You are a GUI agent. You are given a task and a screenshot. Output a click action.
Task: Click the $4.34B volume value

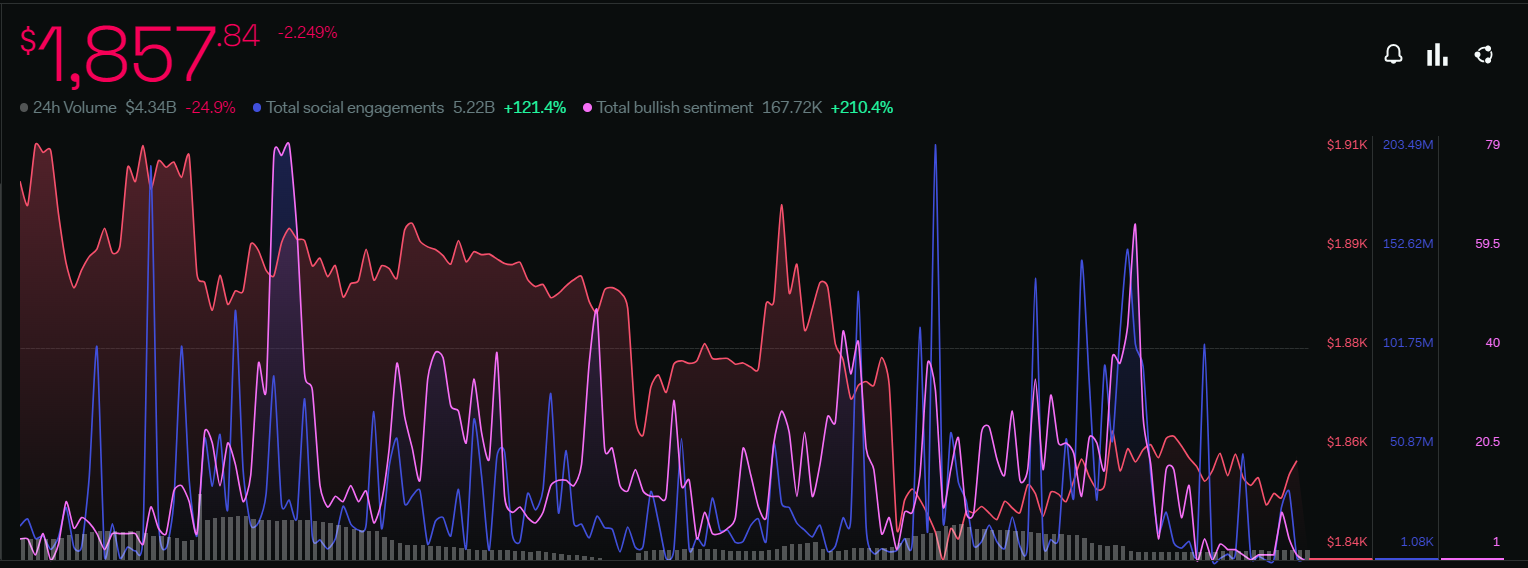pyautogui.click(x=151, y=107)
